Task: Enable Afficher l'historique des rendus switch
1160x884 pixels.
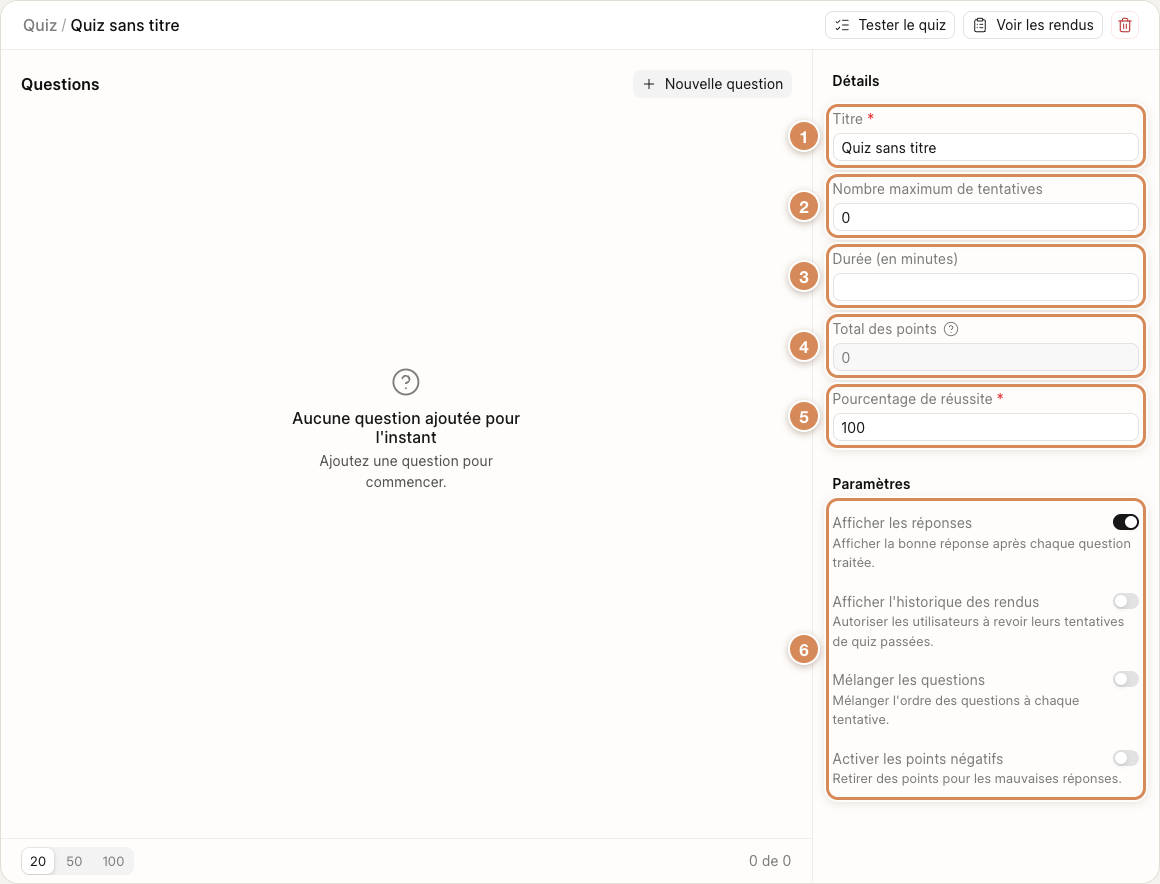Action: (1125, 601)
